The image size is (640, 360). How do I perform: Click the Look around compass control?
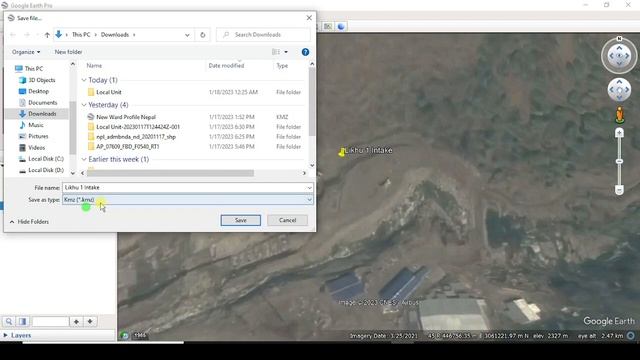(x=619, y=56)
